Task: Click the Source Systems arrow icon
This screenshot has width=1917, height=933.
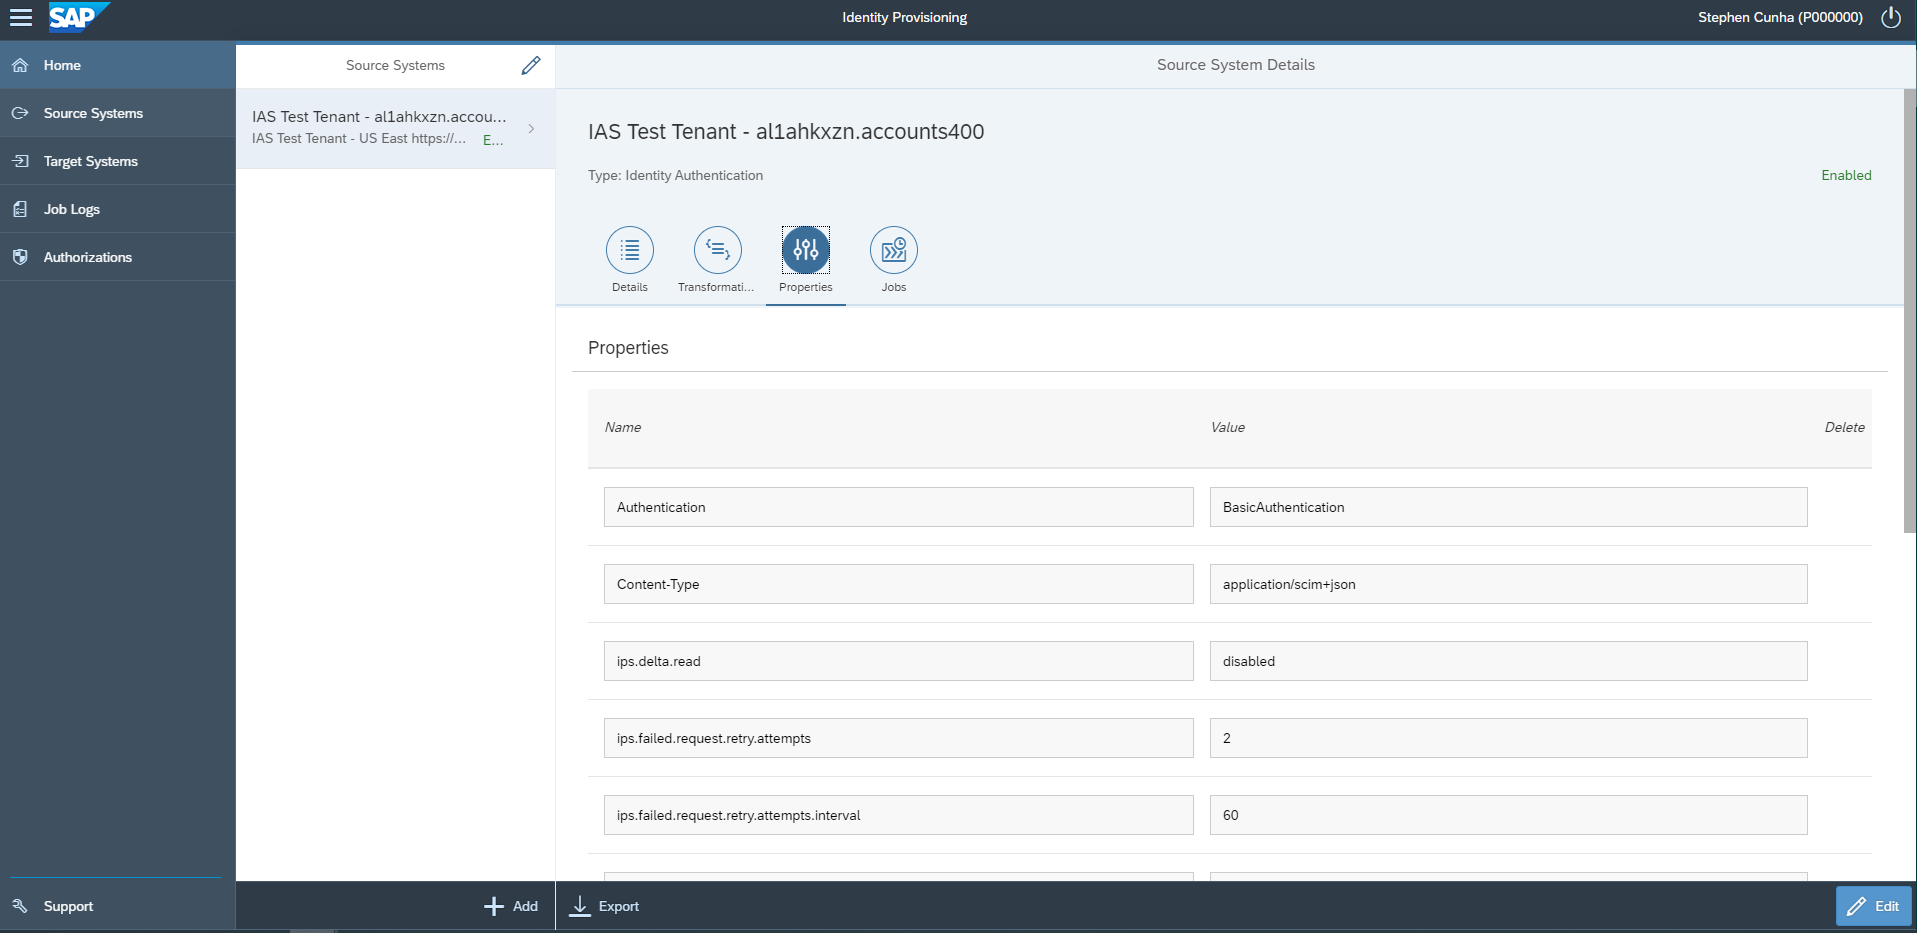Action: click(20, 113)
